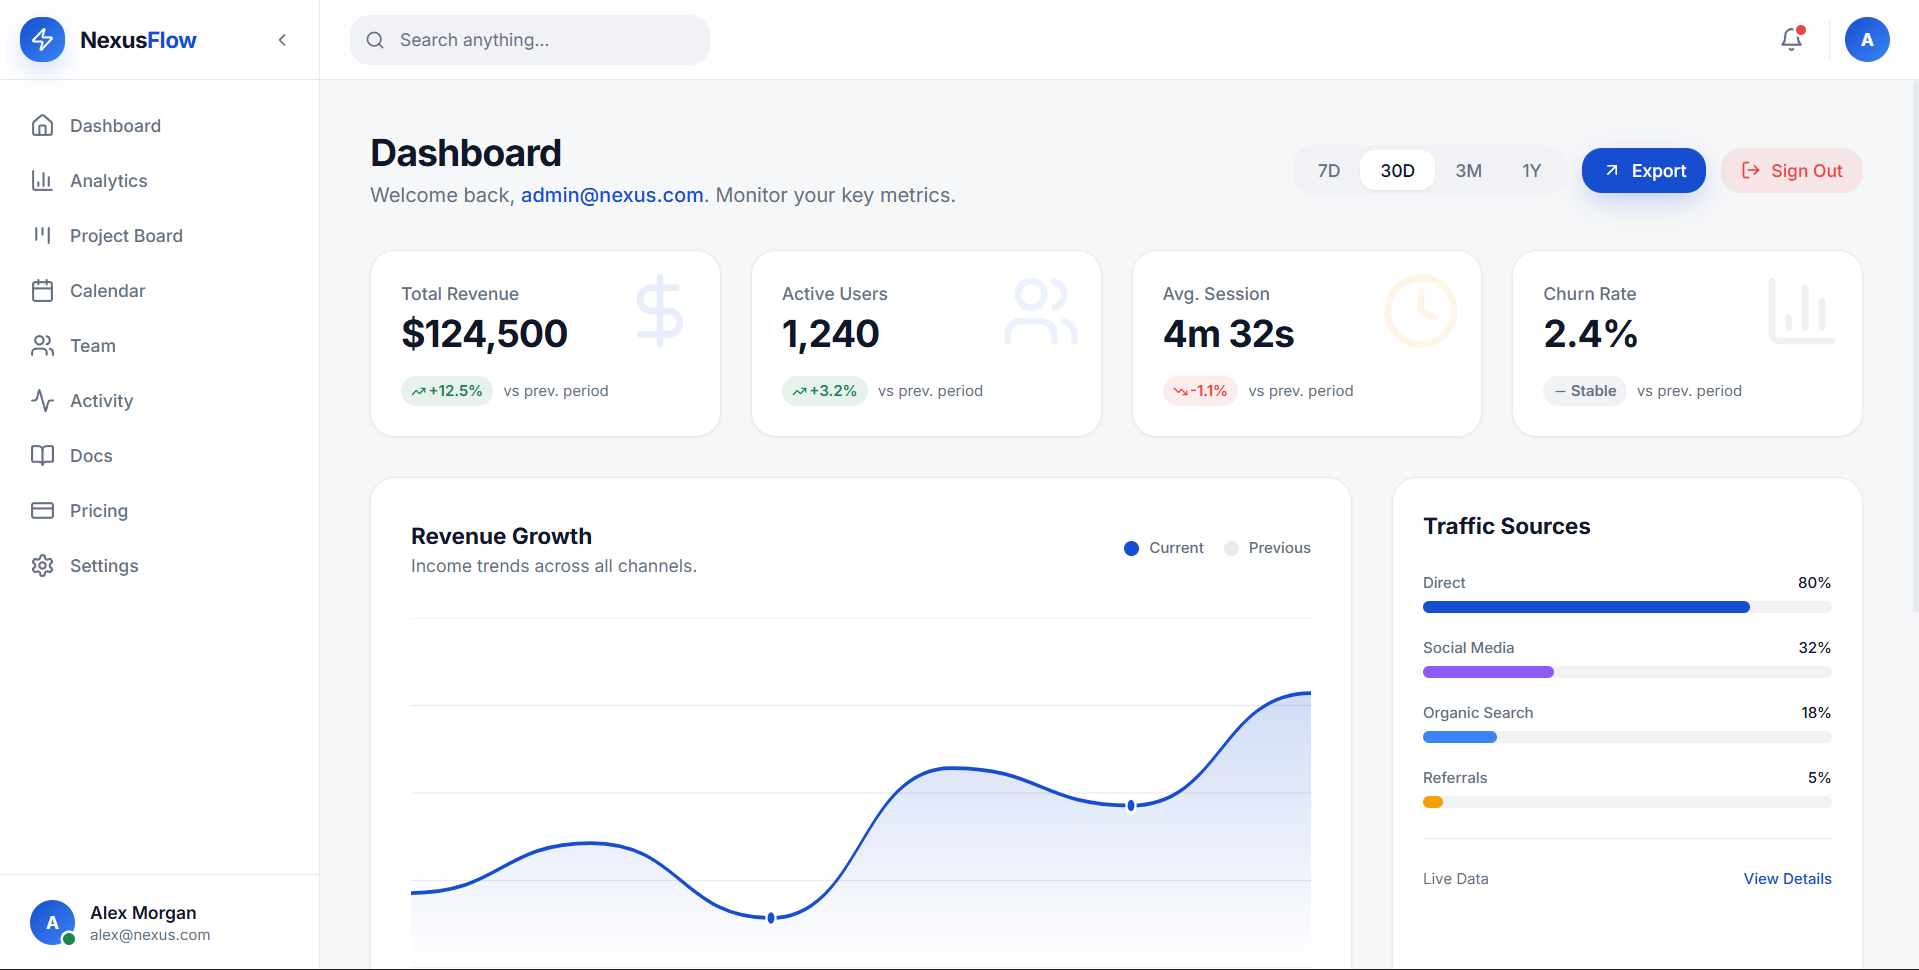Click the NexusFlow lightning bolt logo
The height and width of the screenshot is (970, 1919).
pyautogui.click(x=42, y=40)
